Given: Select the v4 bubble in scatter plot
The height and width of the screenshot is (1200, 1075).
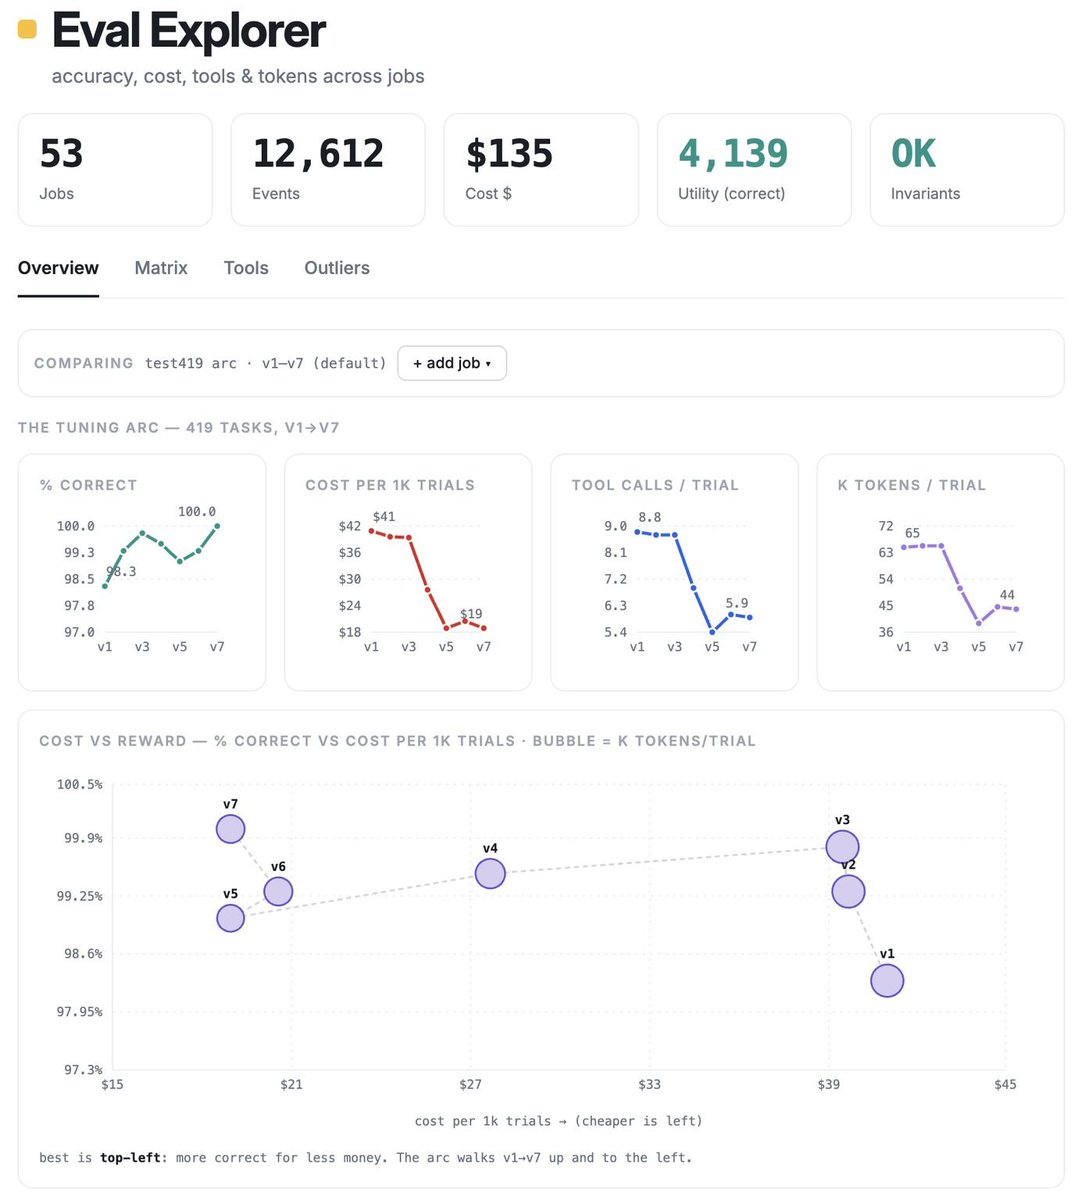Looking at the screenshot, I should pyautogui.click(x=490, y=874).
